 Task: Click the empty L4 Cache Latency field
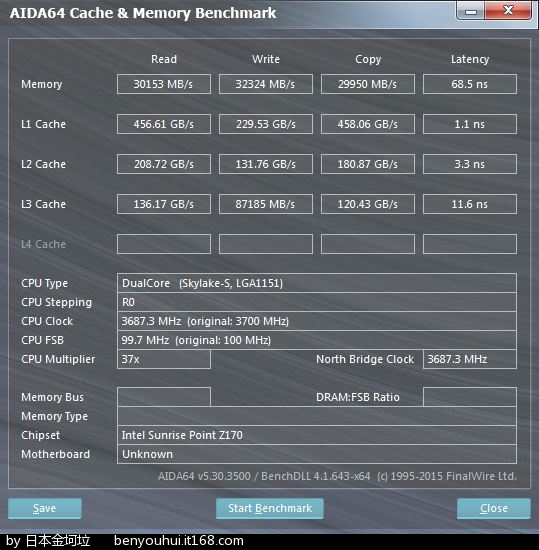470,244
